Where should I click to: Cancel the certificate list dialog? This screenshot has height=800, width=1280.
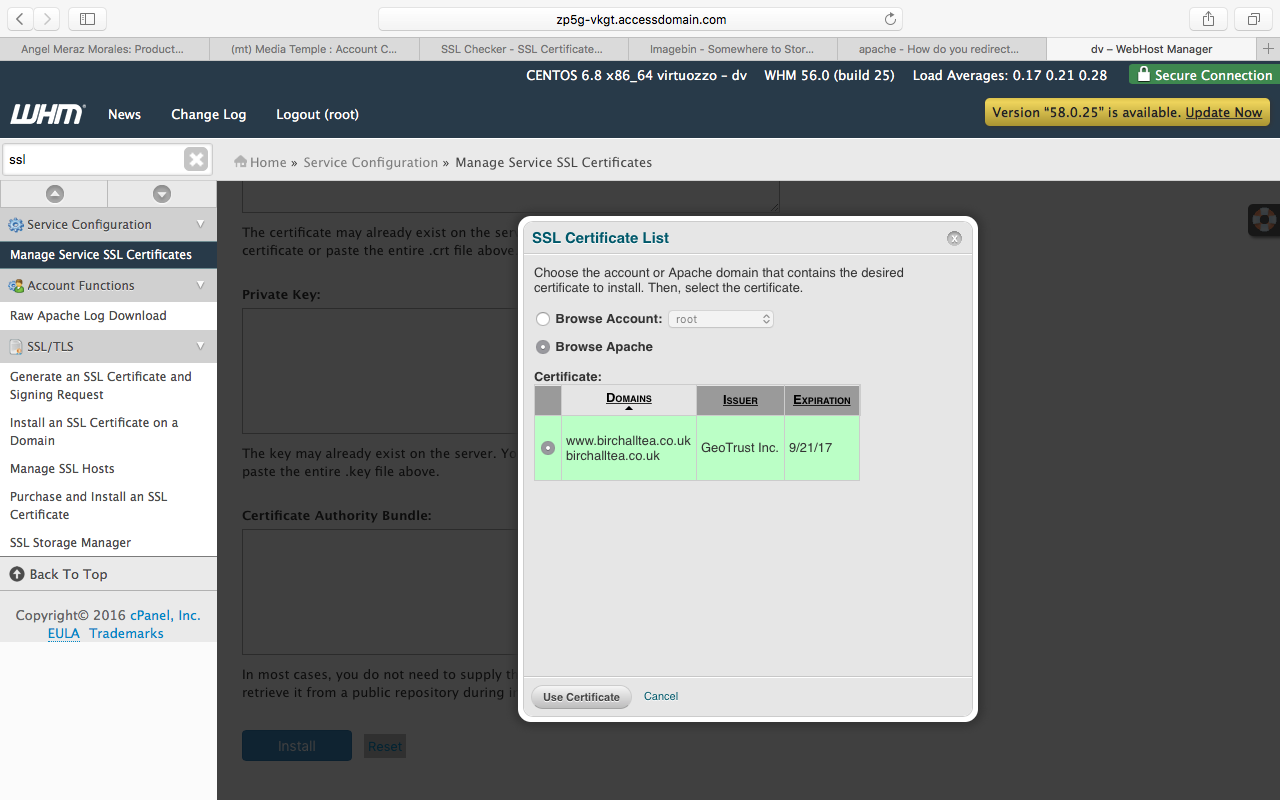click(x=661, y=696)
